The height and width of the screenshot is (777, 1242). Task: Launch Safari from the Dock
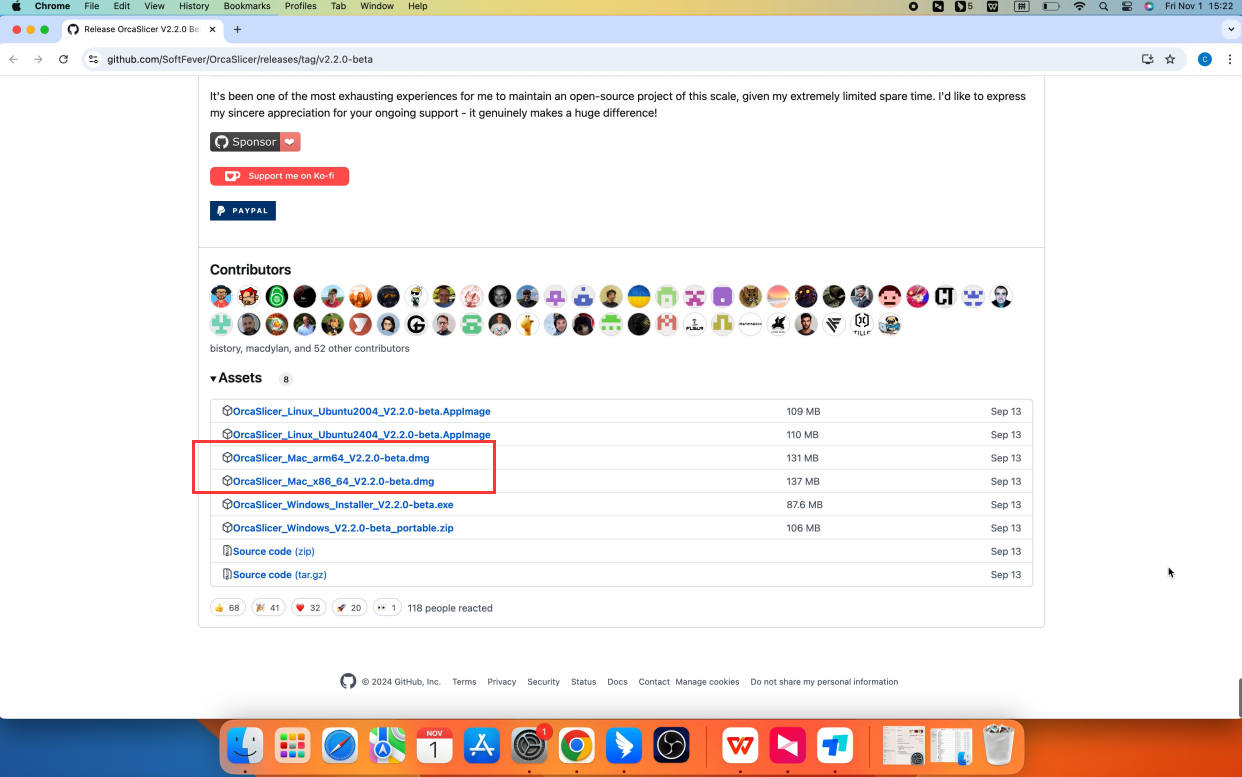coord(340,745)
